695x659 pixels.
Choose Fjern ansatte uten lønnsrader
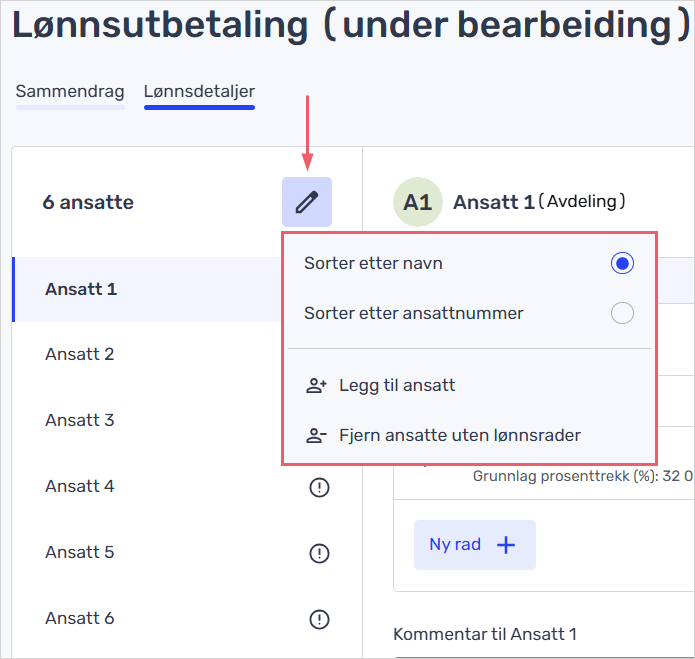point(459,435)
